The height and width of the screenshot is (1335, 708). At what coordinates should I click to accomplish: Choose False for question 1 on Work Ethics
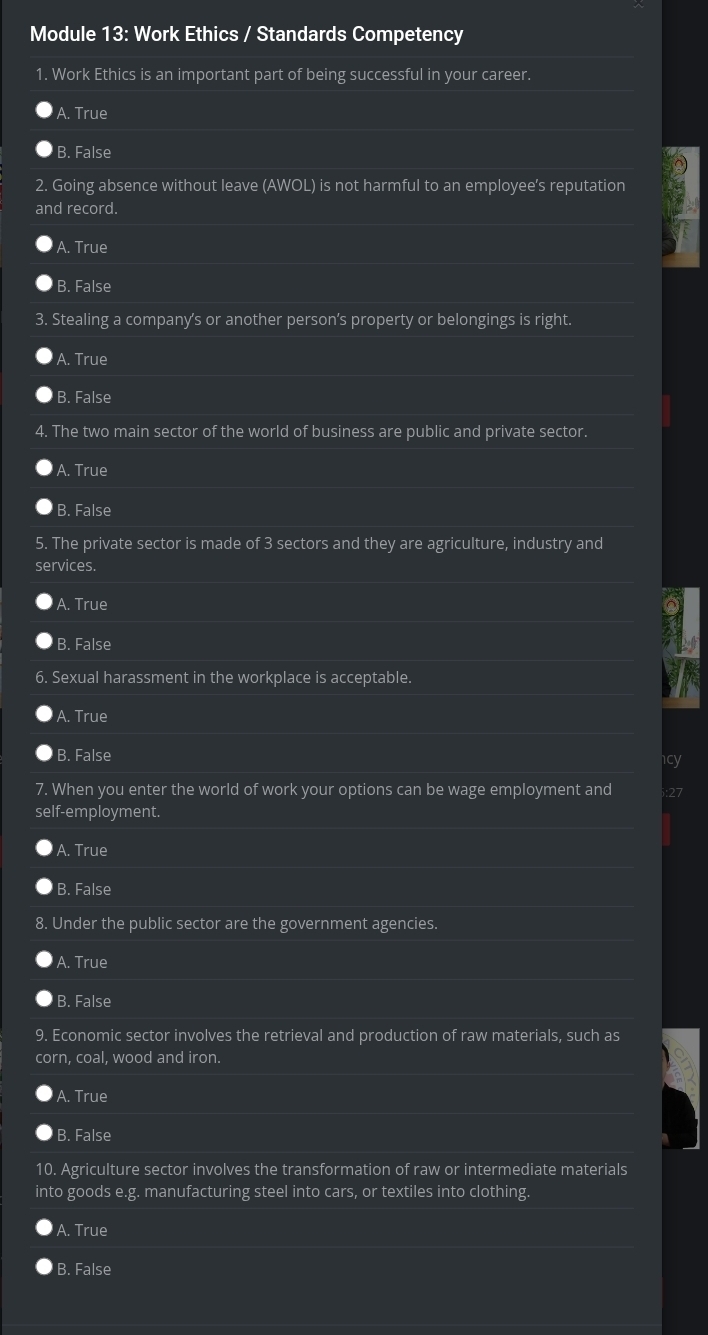tap(44, 149)
